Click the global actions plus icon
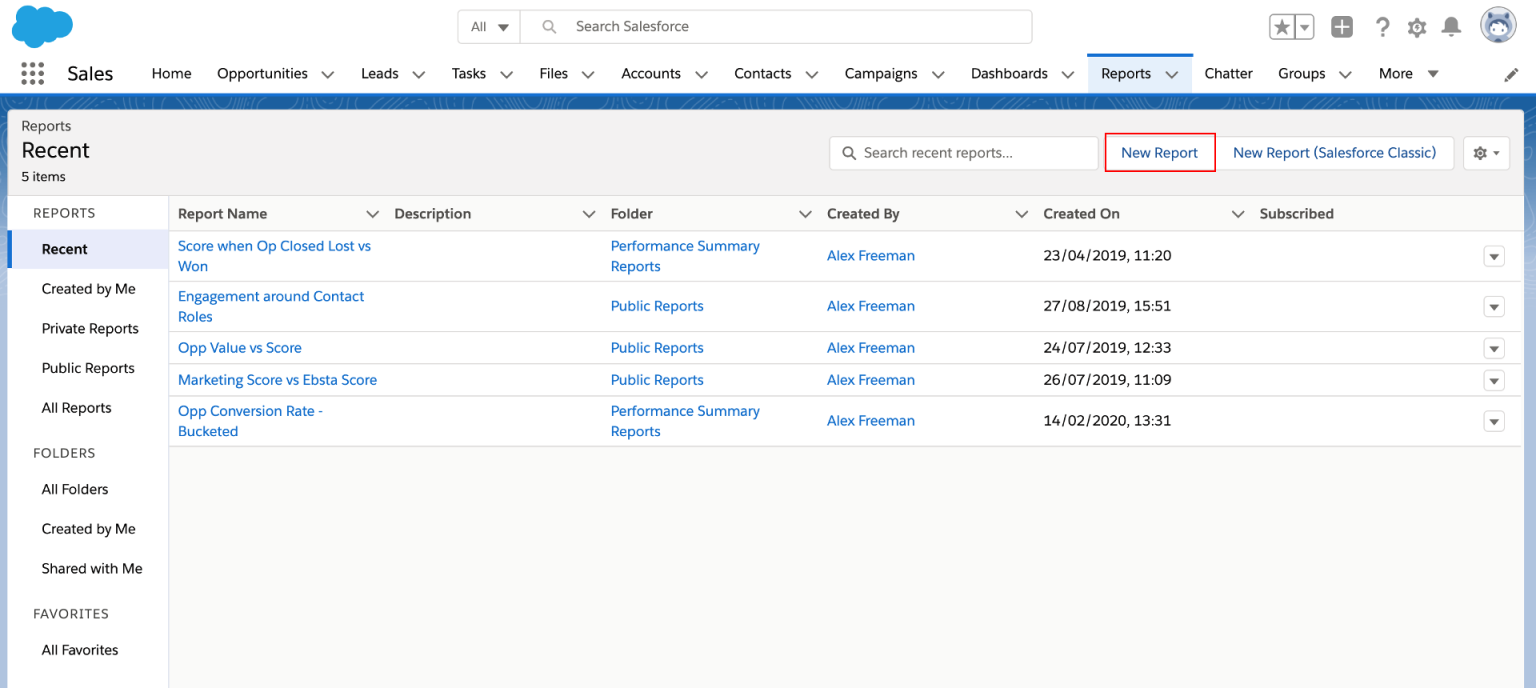 1341,27
